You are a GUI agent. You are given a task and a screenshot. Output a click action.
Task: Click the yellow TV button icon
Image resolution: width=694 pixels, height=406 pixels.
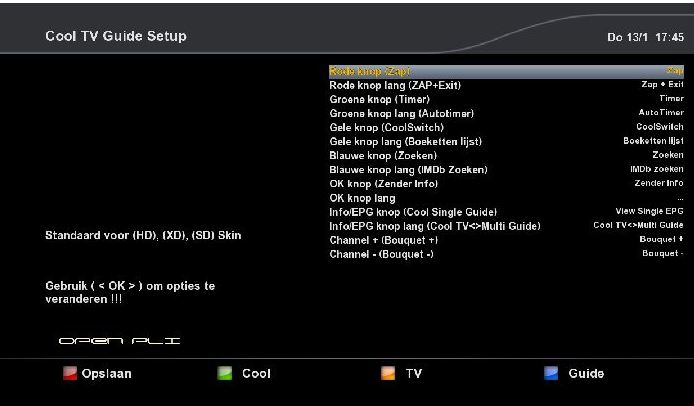tap(388, 374)
